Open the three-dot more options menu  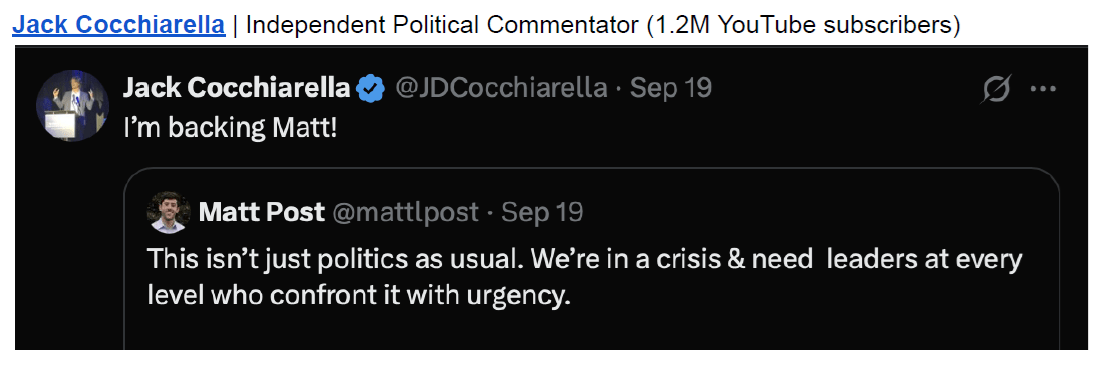[x=1042, y=89]
